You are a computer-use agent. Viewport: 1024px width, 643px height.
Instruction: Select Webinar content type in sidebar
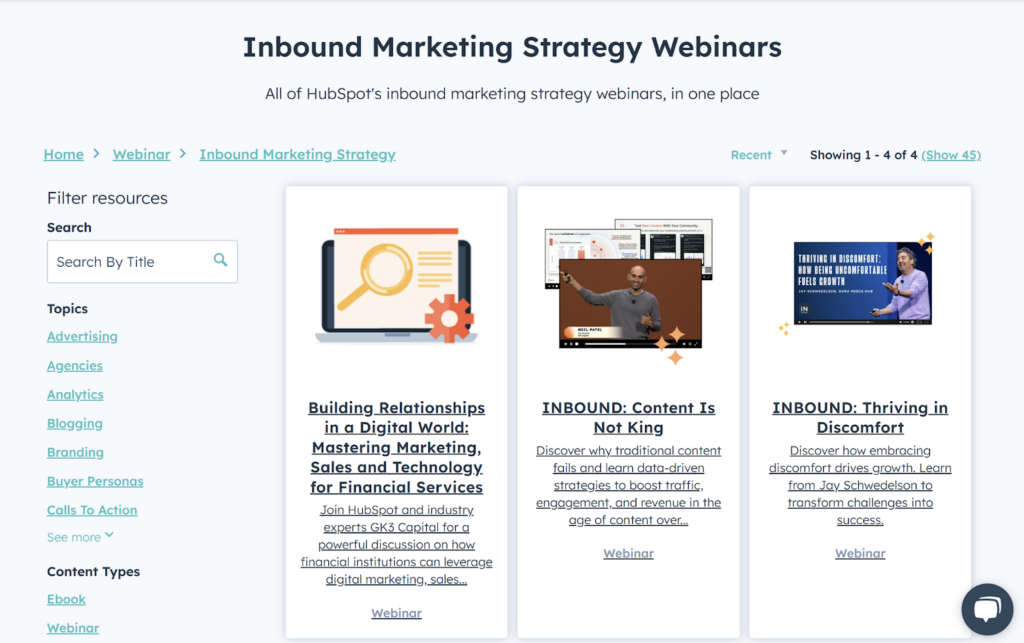click(x=72, y=628)
